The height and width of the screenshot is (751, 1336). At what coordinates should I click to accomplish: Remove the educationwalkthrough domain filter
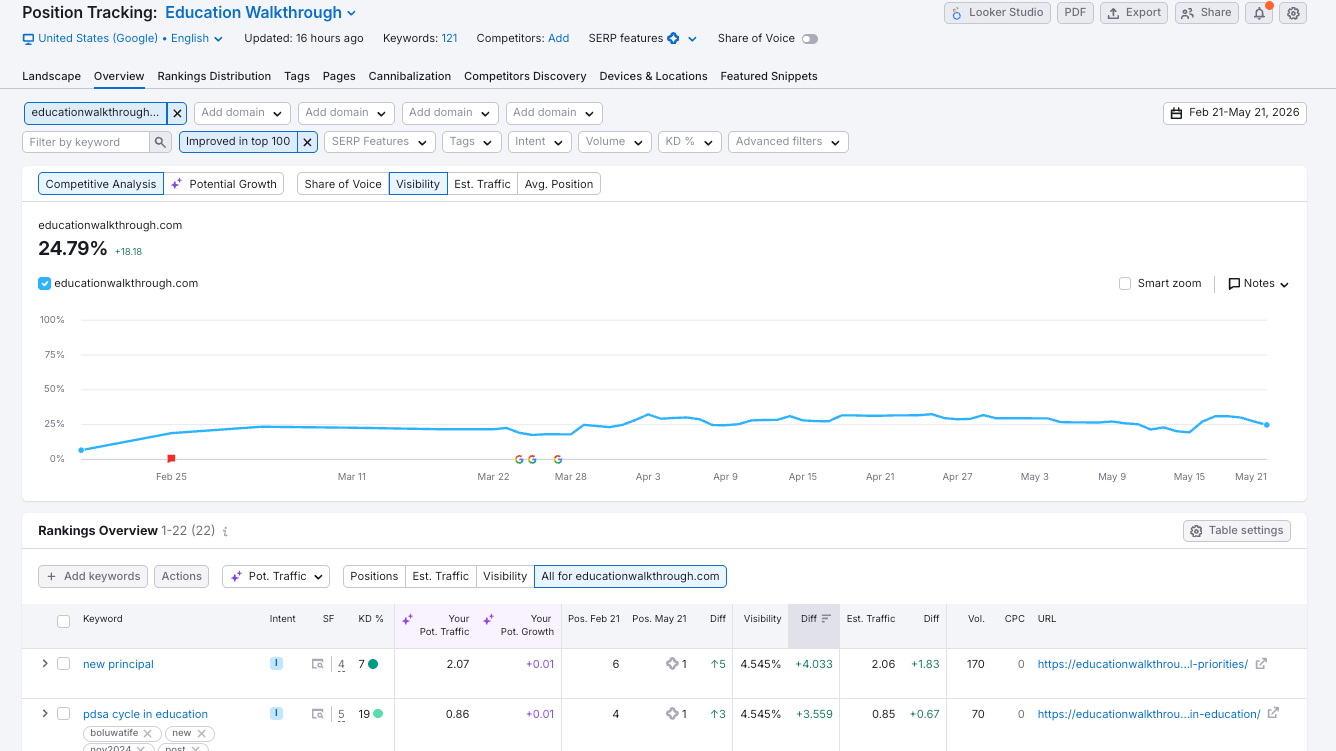(x=177, y=113)
